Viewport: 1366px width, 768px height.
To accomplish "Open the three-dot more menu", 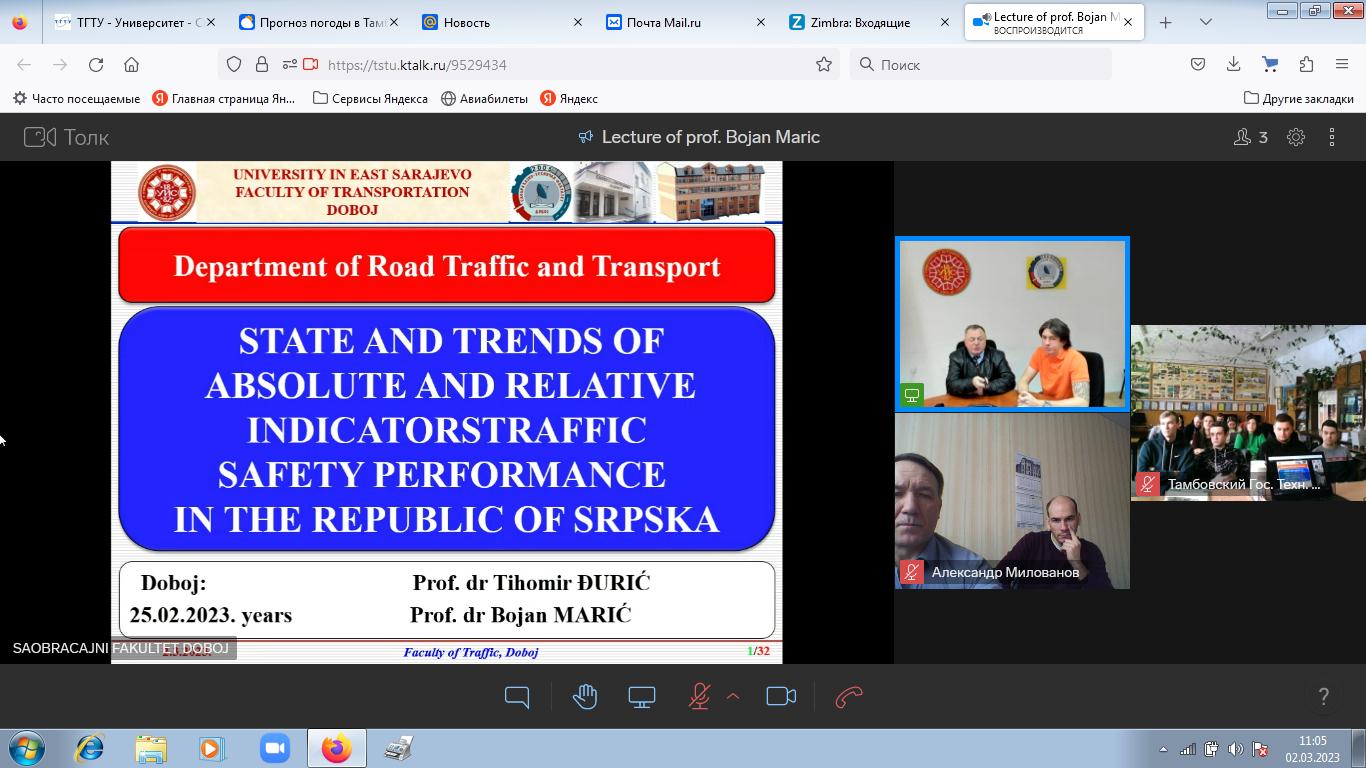I will [1332, 137].
